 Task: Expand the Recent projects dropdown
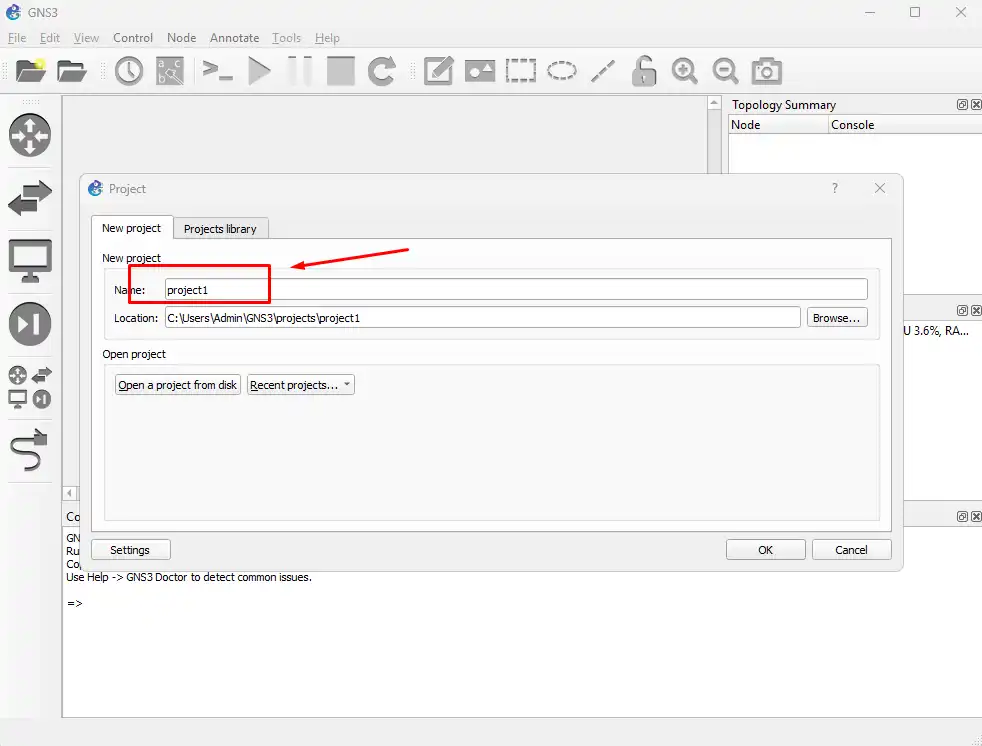tap(301, 385)
